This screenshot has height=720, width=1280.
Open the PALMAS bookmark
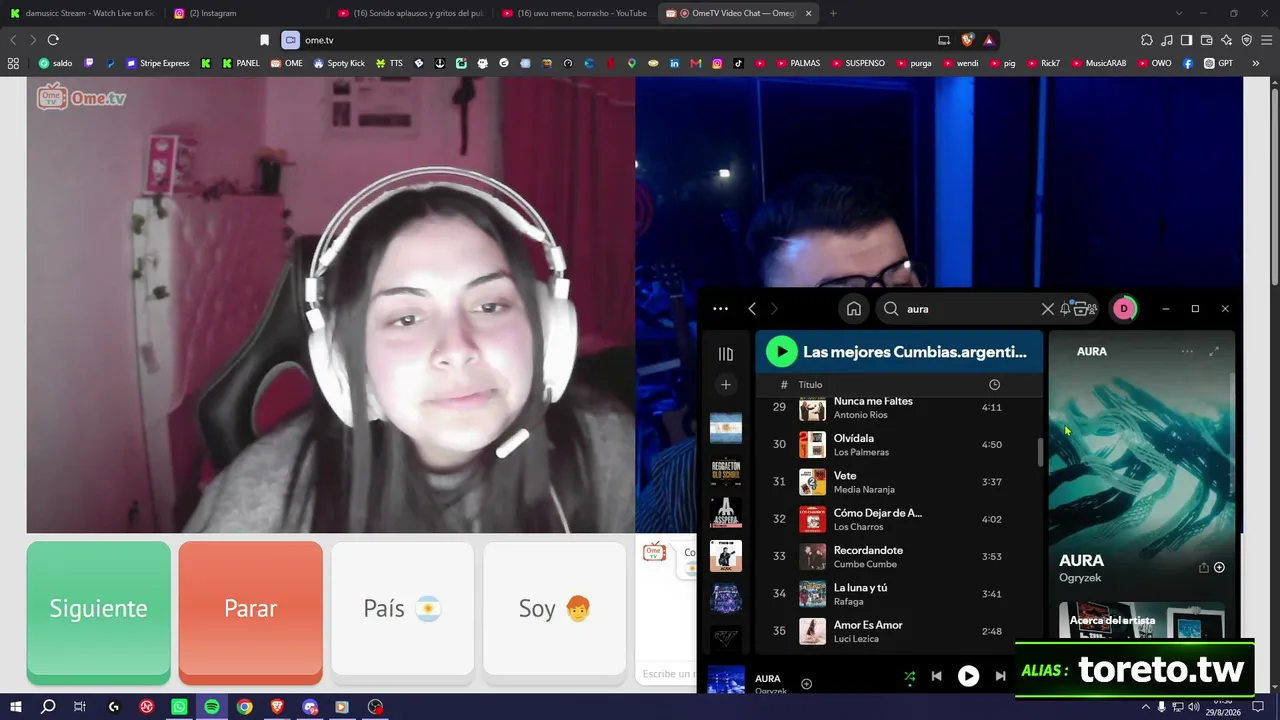[x=798, y=63]
